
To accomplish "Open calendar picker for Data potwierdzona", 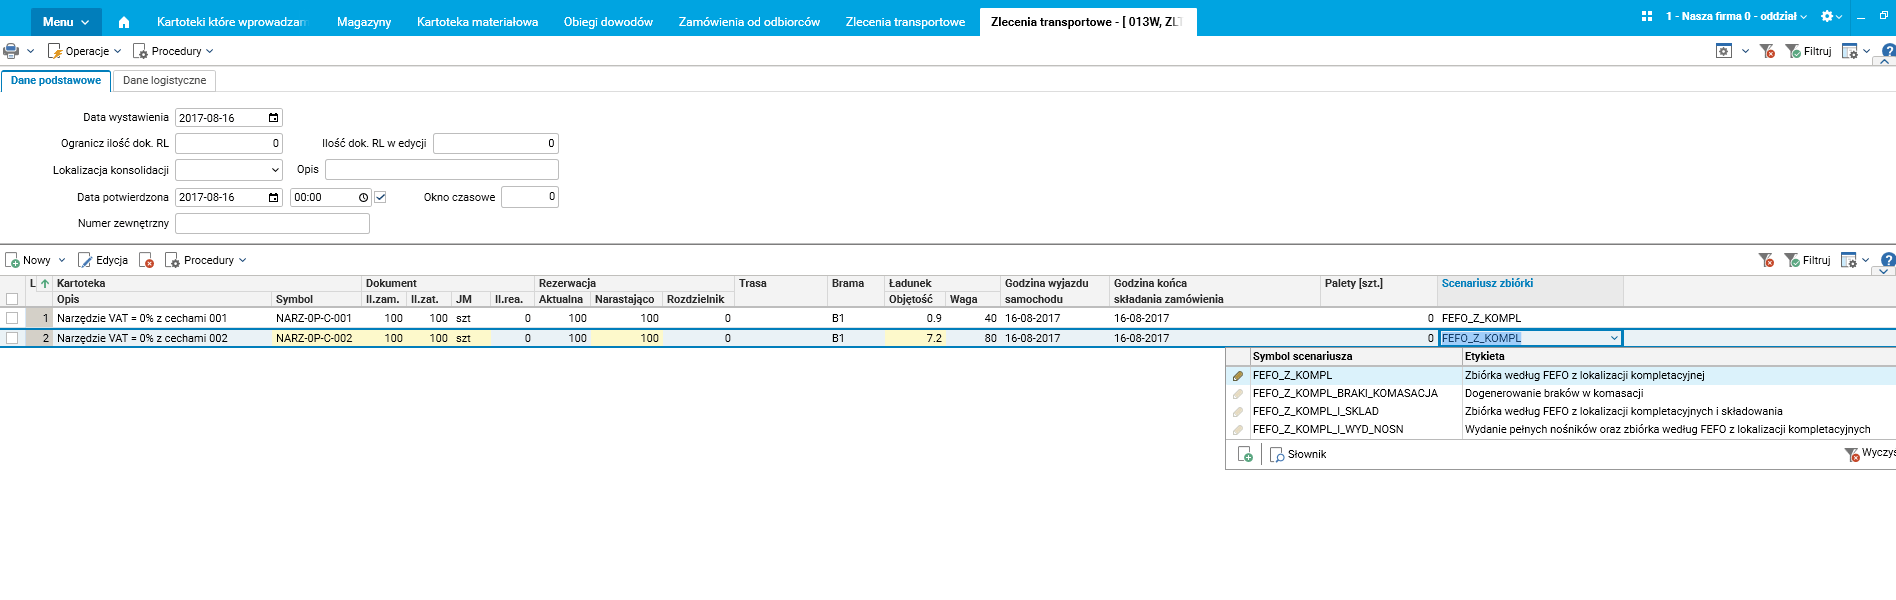I will 274,198.
